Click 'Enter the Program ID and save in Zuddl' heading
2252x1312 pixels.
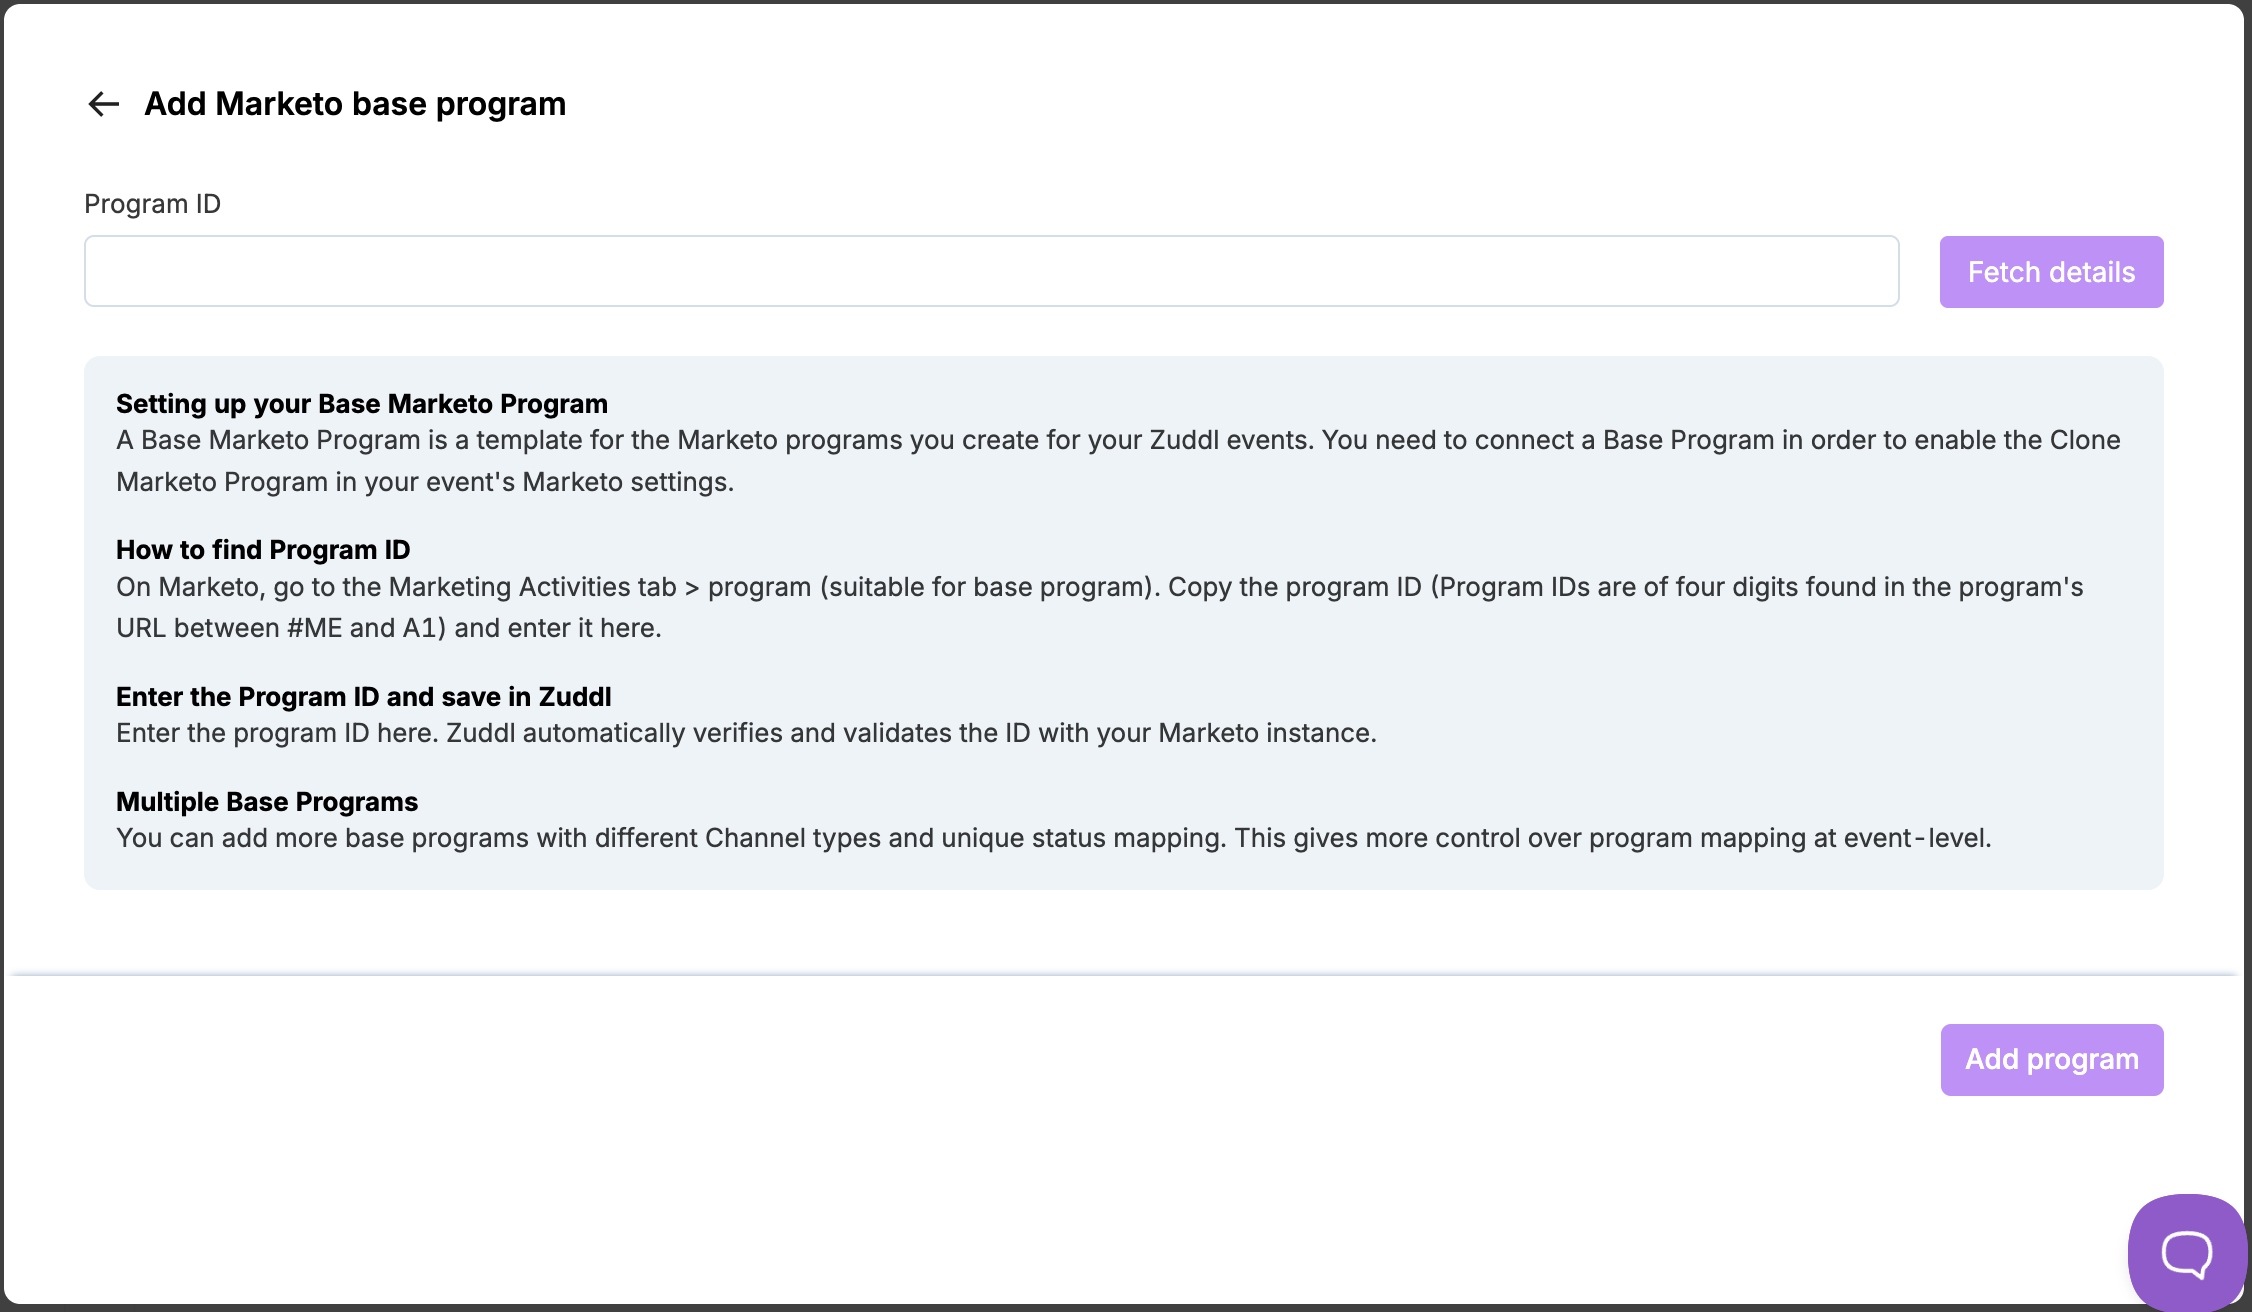point(364,697)
